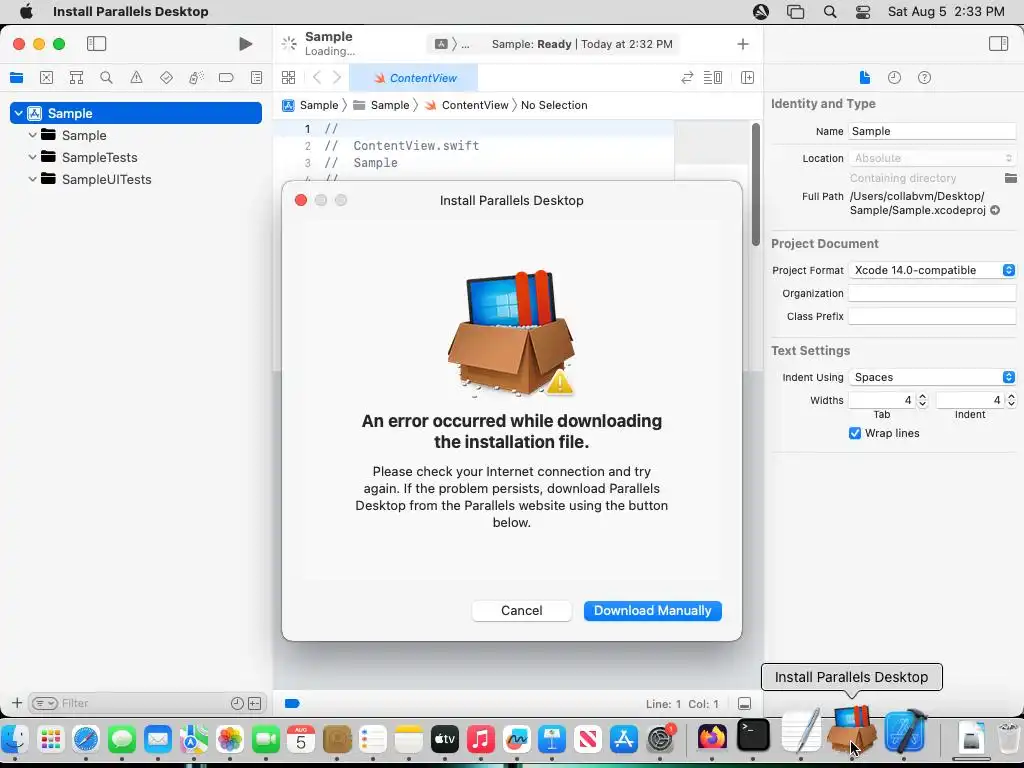Toggle the Wrap lines checkbox
The image size is (1024, 768).
pos(855,433)
